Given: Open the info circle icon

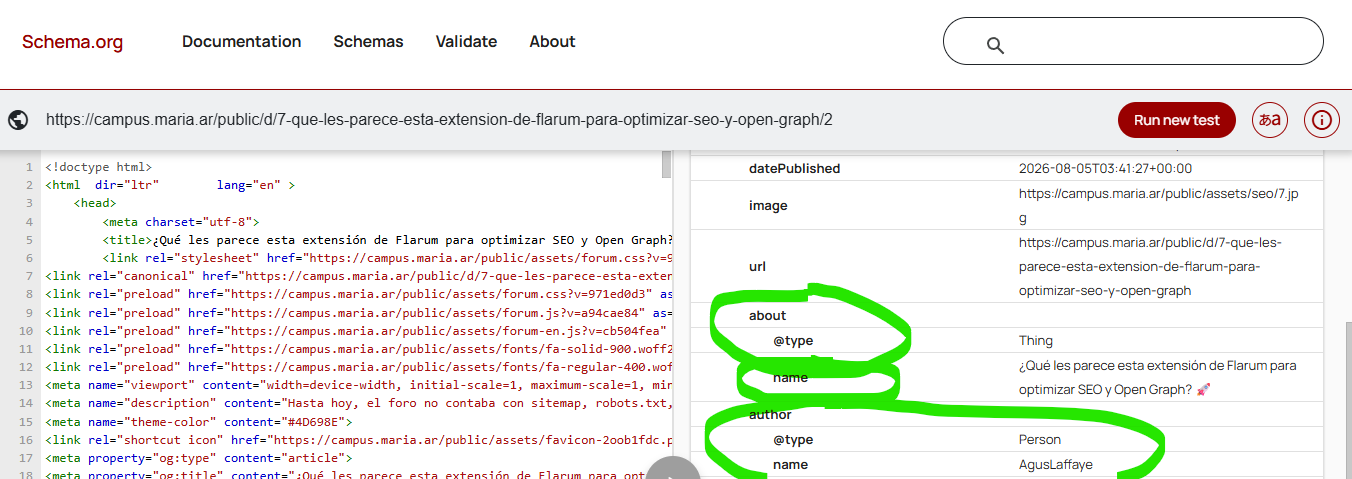Looking at the screenshot, I should 1322,120.
